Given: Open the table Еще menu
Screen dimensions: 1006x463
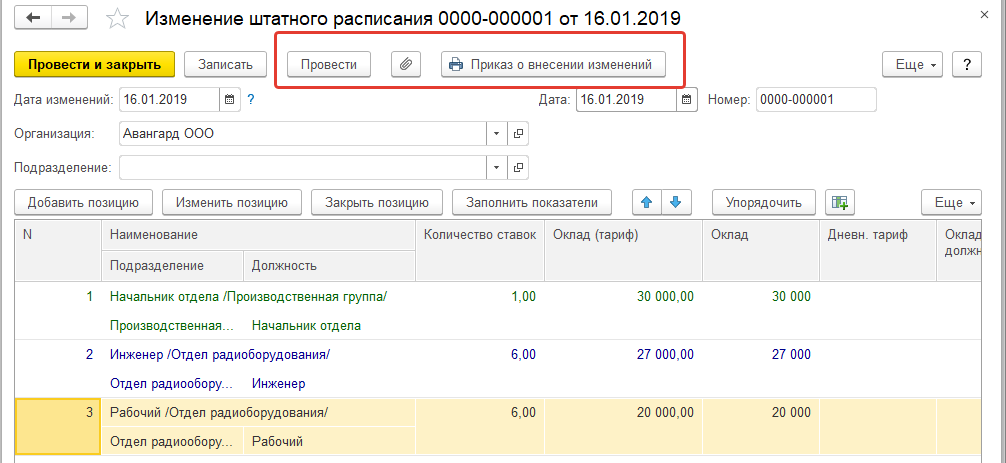Looking at the screenshot, I should 952,202.
